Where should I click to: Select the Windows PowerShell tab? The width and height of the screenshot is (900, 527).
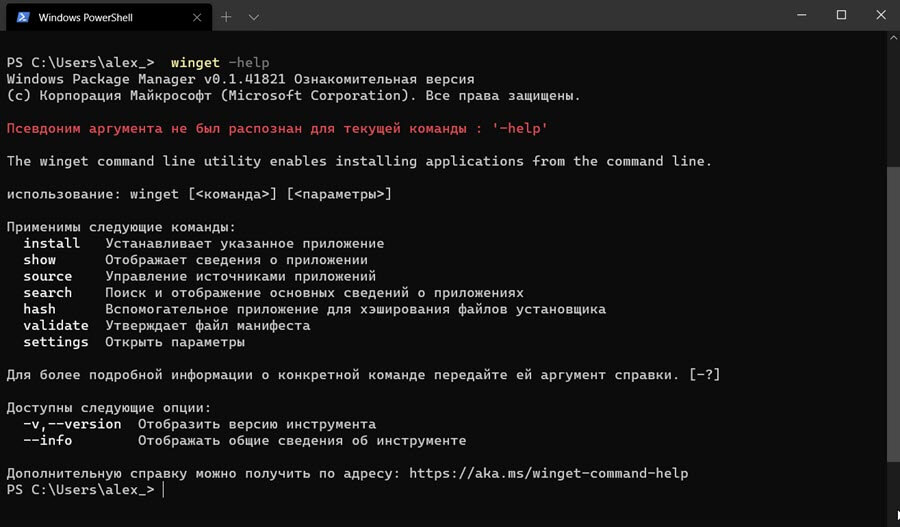tap(108, 17)
